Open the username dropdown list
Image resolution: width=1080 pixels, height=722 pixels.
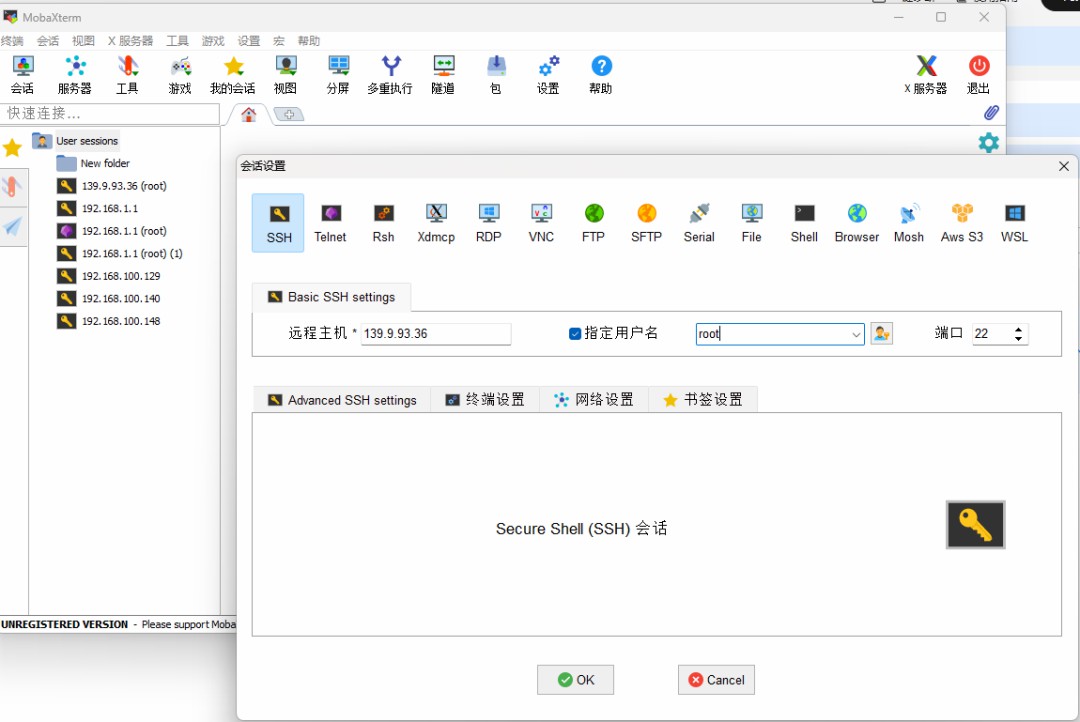click(856, 334)
